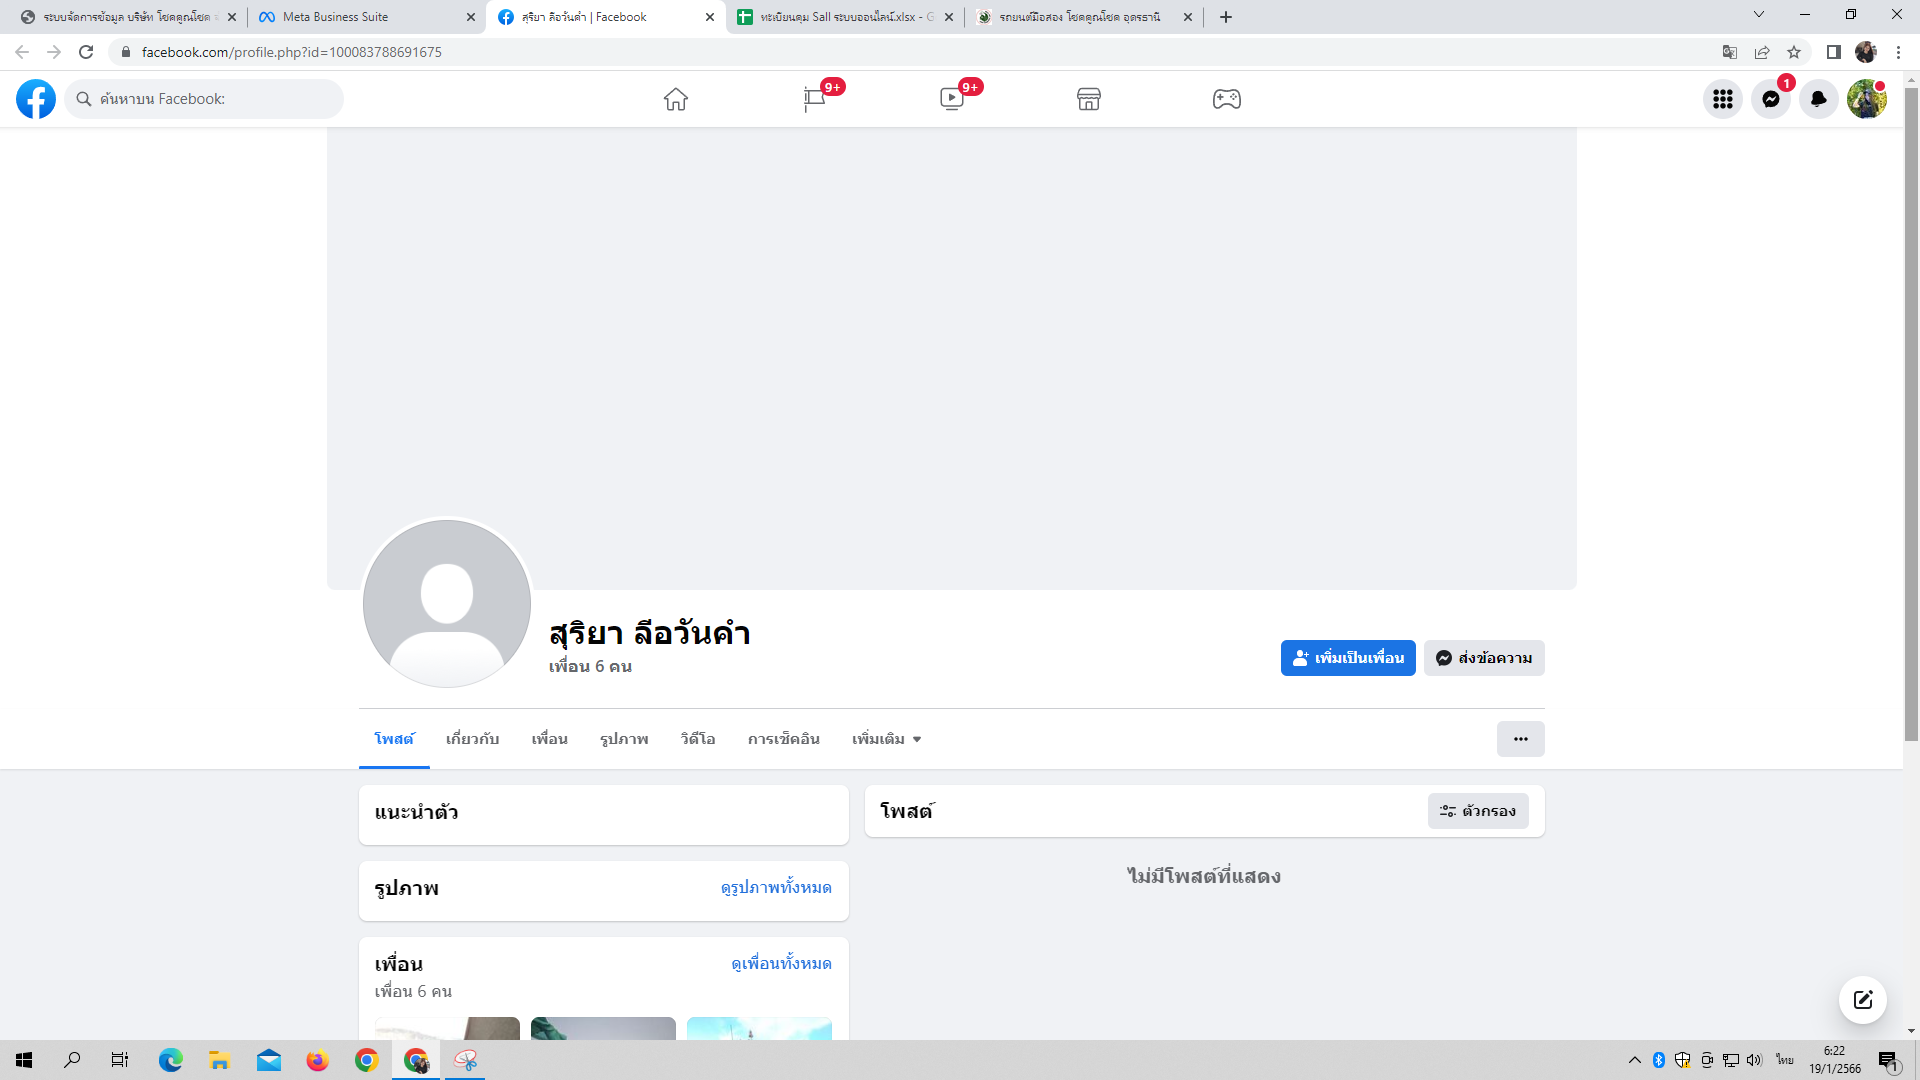
Task: Click the เพิ่มเป็นเพื่อน add friend button
Action: coord(1347,658)
